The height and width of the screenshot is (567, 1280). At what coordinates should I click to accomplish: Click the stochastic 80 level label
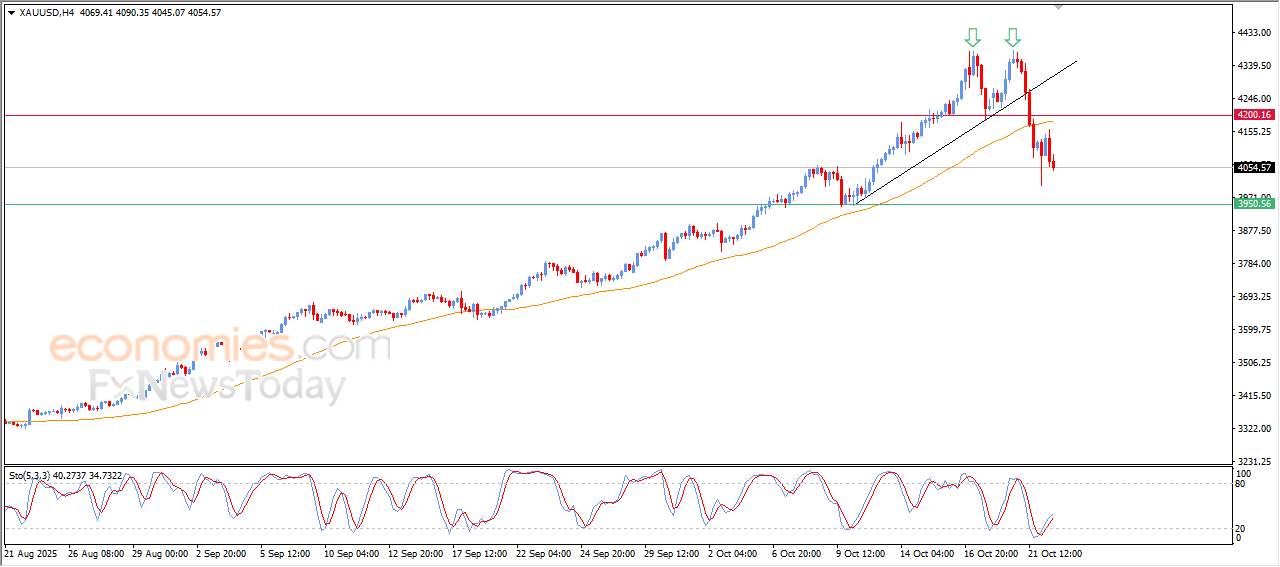click(1242, 484)
